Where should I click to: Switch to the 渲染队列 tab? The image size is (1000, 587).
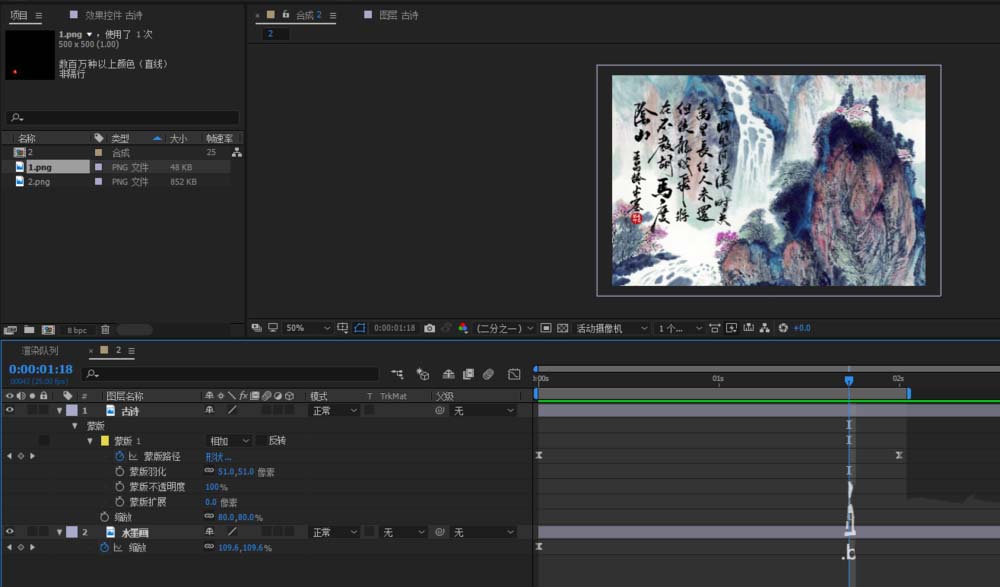pyautogui.click(x=41, y=351)
